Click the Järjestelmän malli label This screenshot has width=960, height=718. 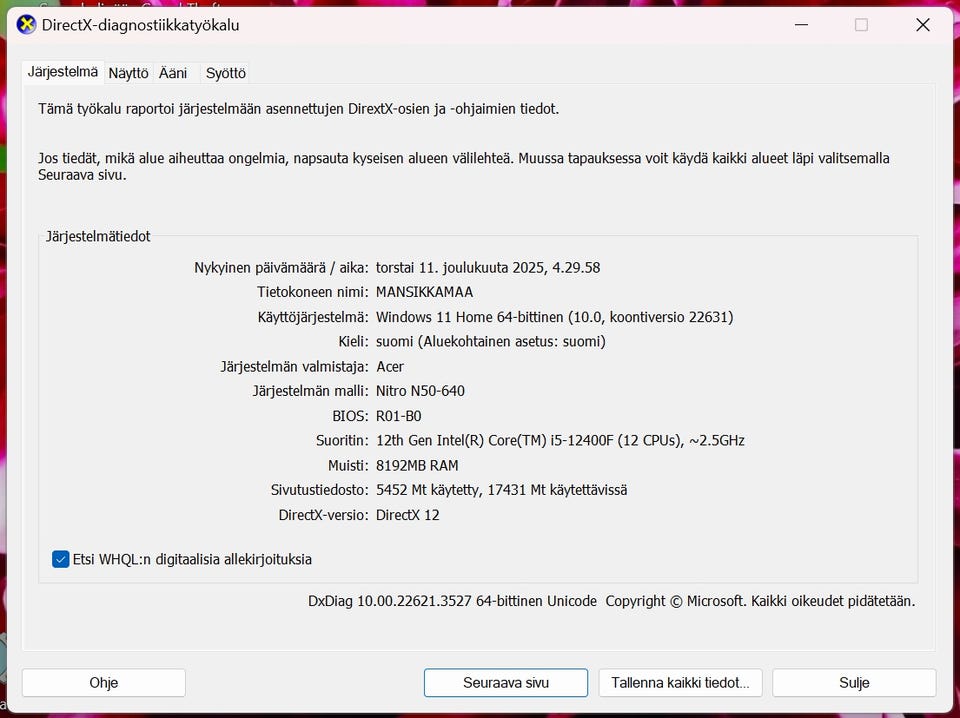310,391
